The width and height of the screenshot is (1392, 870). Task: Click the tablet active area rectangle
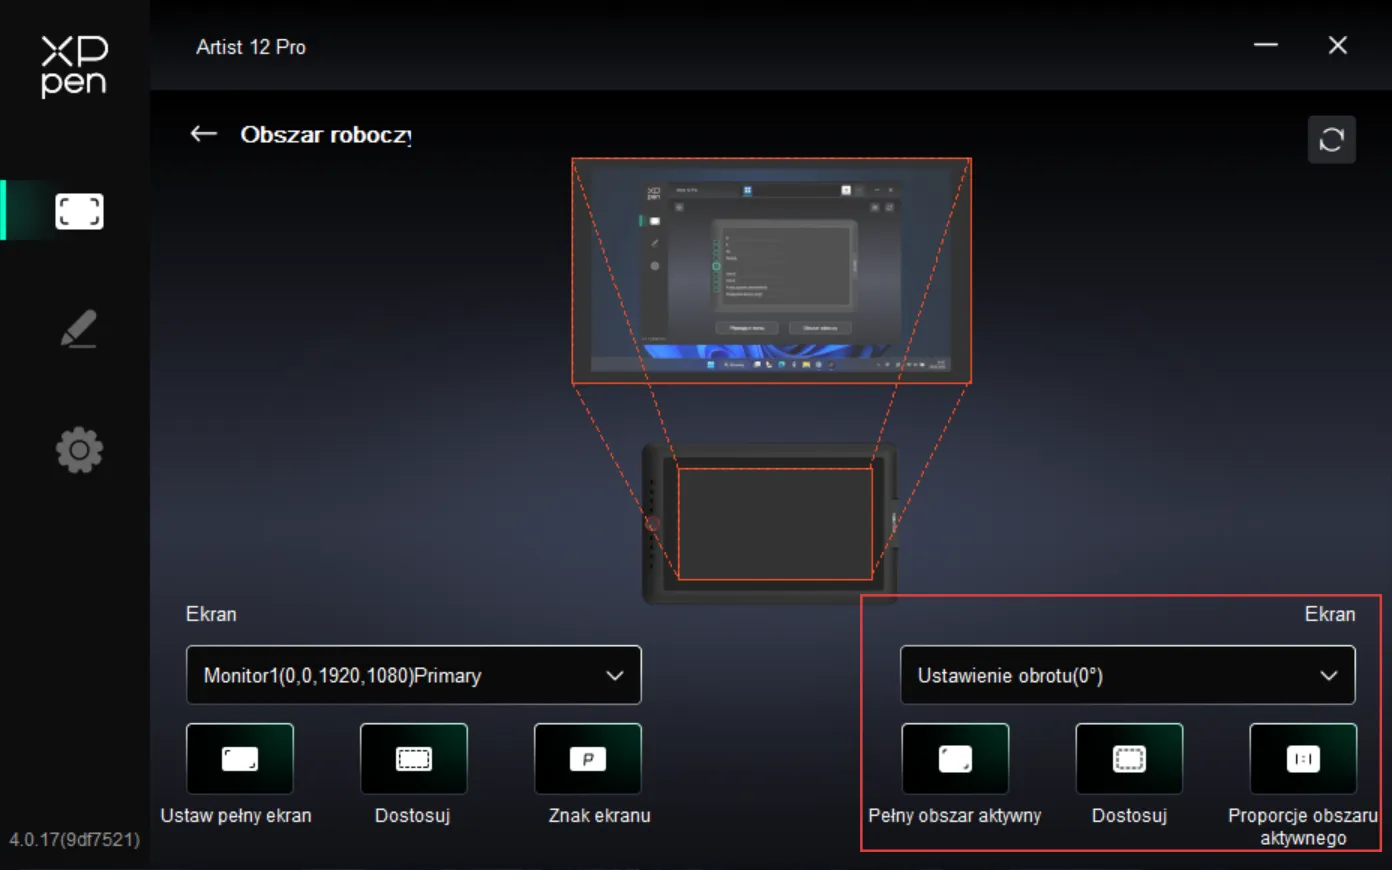pos(775,523)
